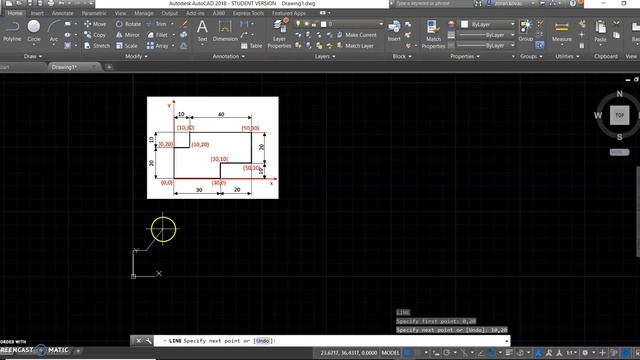Open annotation scale 1:1 dropdown
The image size is (640, 360).
[x=571, y=353]
